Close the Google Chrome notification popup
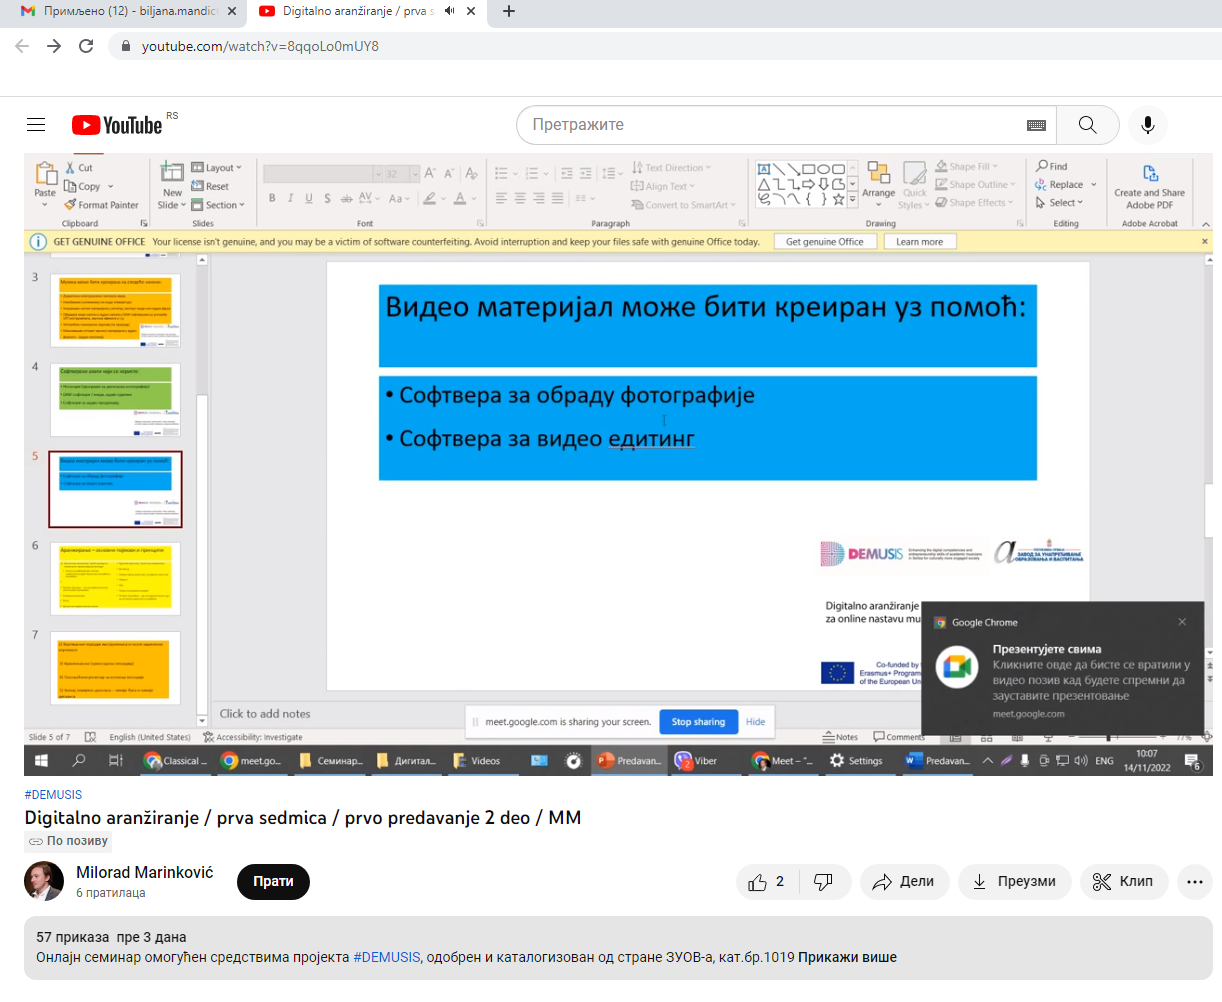 pos(1182,622)
